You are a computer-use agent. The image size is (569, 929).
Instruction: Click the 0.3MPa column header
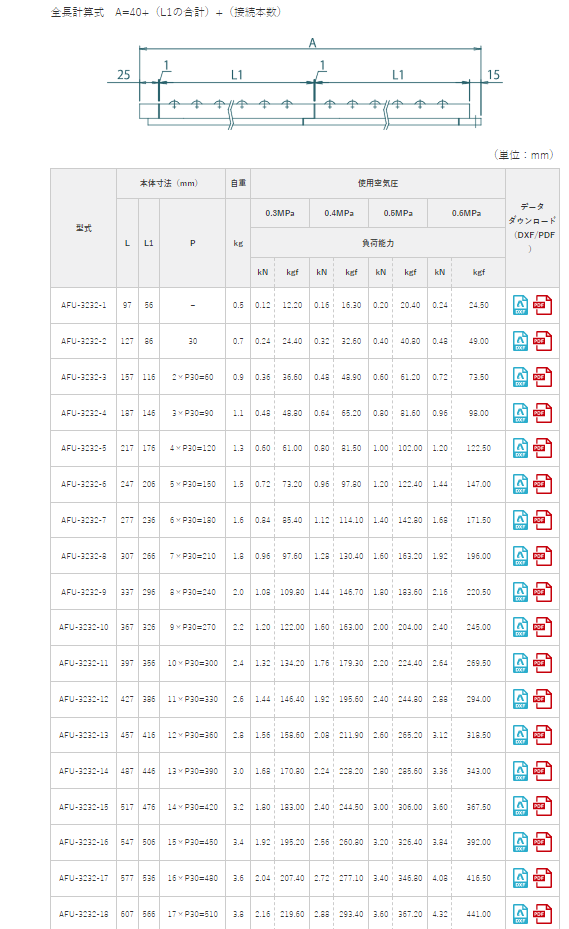(280, 213)
